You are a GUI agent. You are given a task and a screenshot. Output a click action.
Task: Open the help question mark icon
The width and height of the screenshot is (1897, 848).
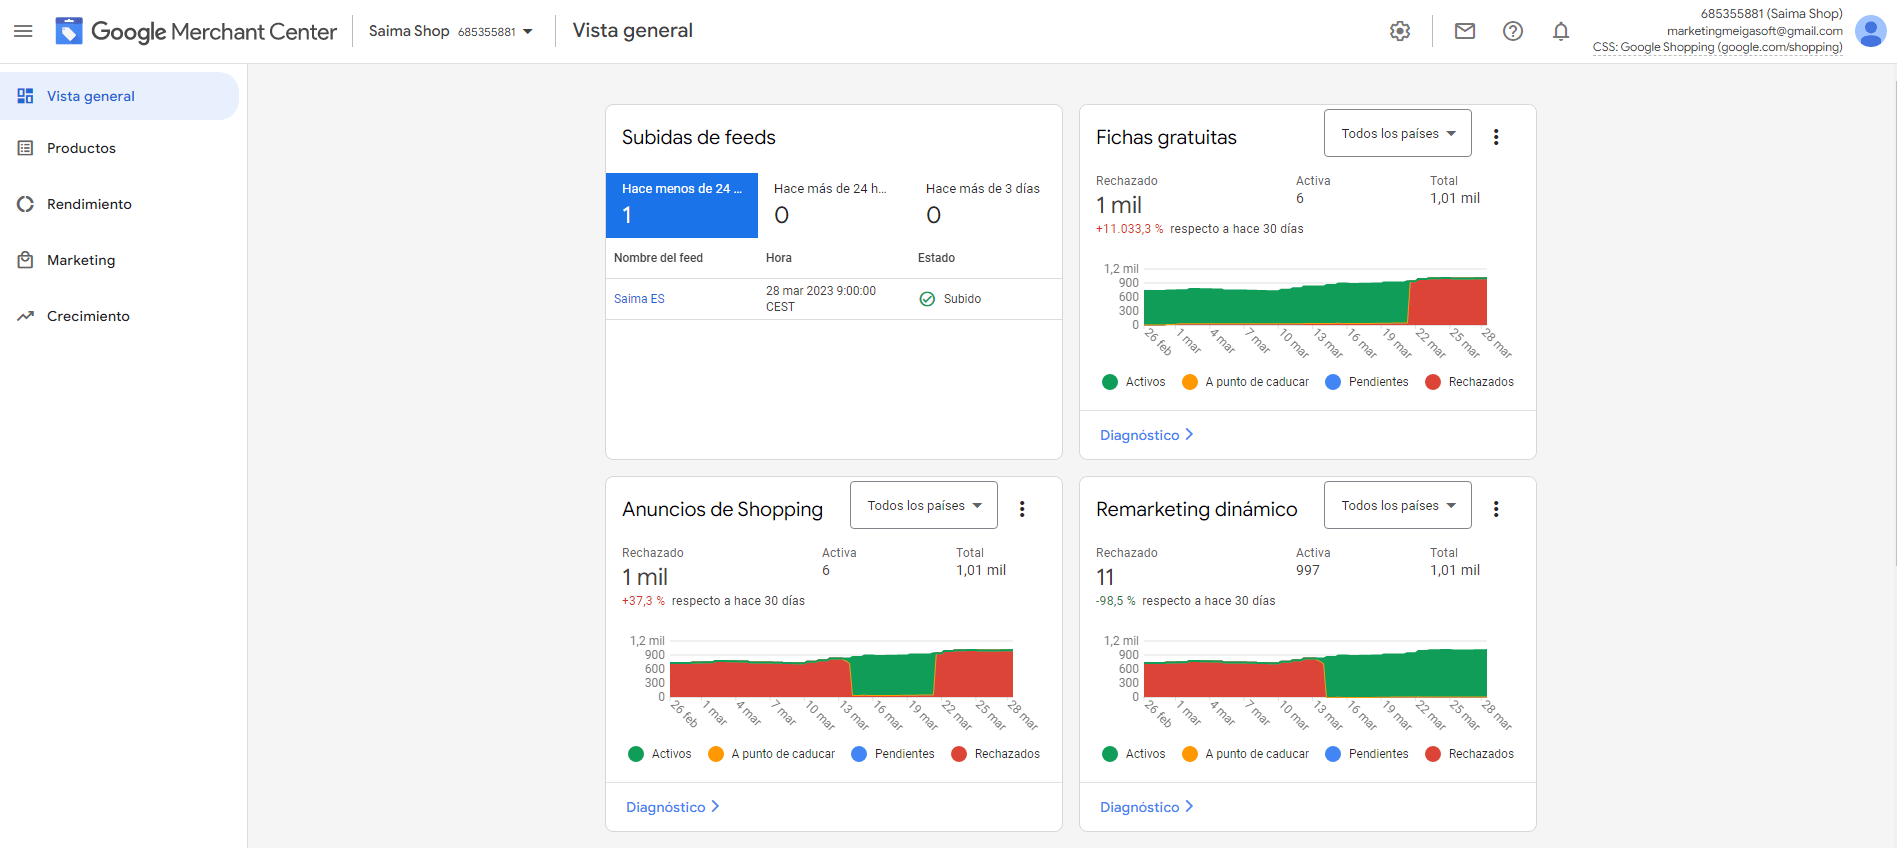pos(1513,31)
